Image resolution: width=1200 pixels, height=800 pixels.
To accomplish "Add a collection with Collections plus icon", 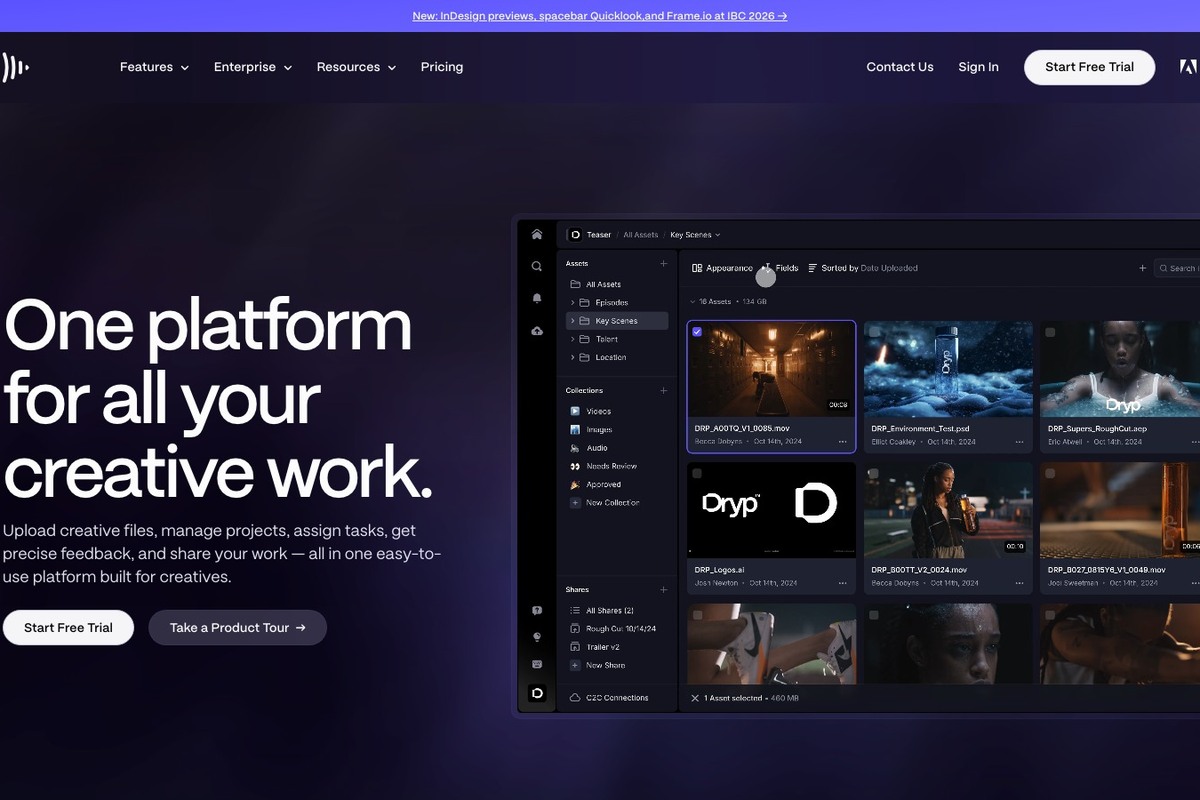I will click(663, 391).
